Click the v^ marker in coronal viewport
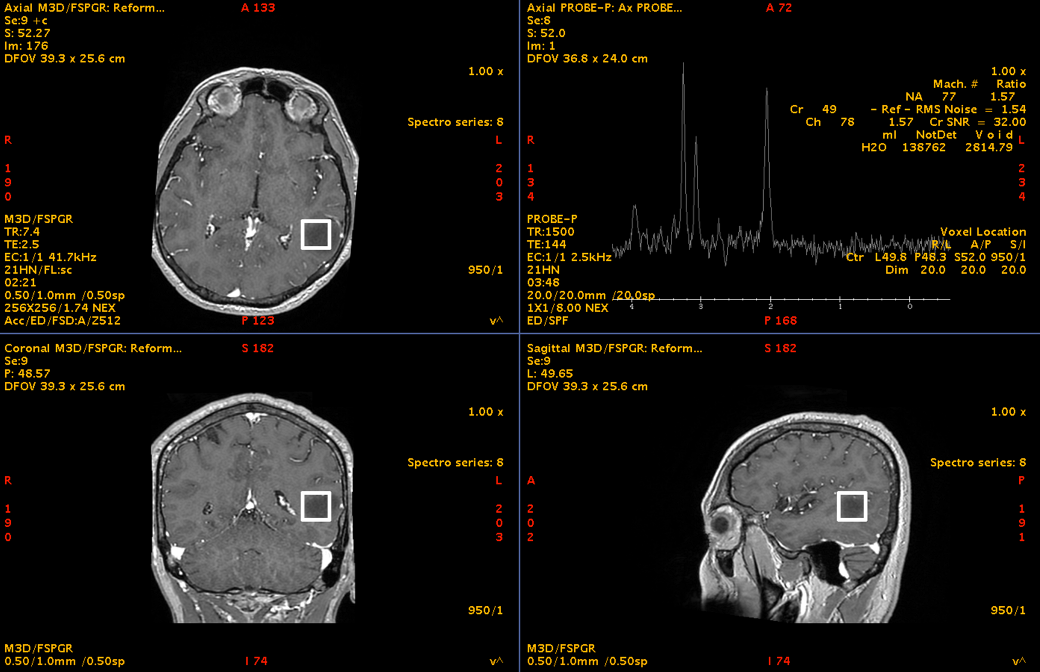The image size is (1040, 672). pyautogui.click(x=495, y=661)
